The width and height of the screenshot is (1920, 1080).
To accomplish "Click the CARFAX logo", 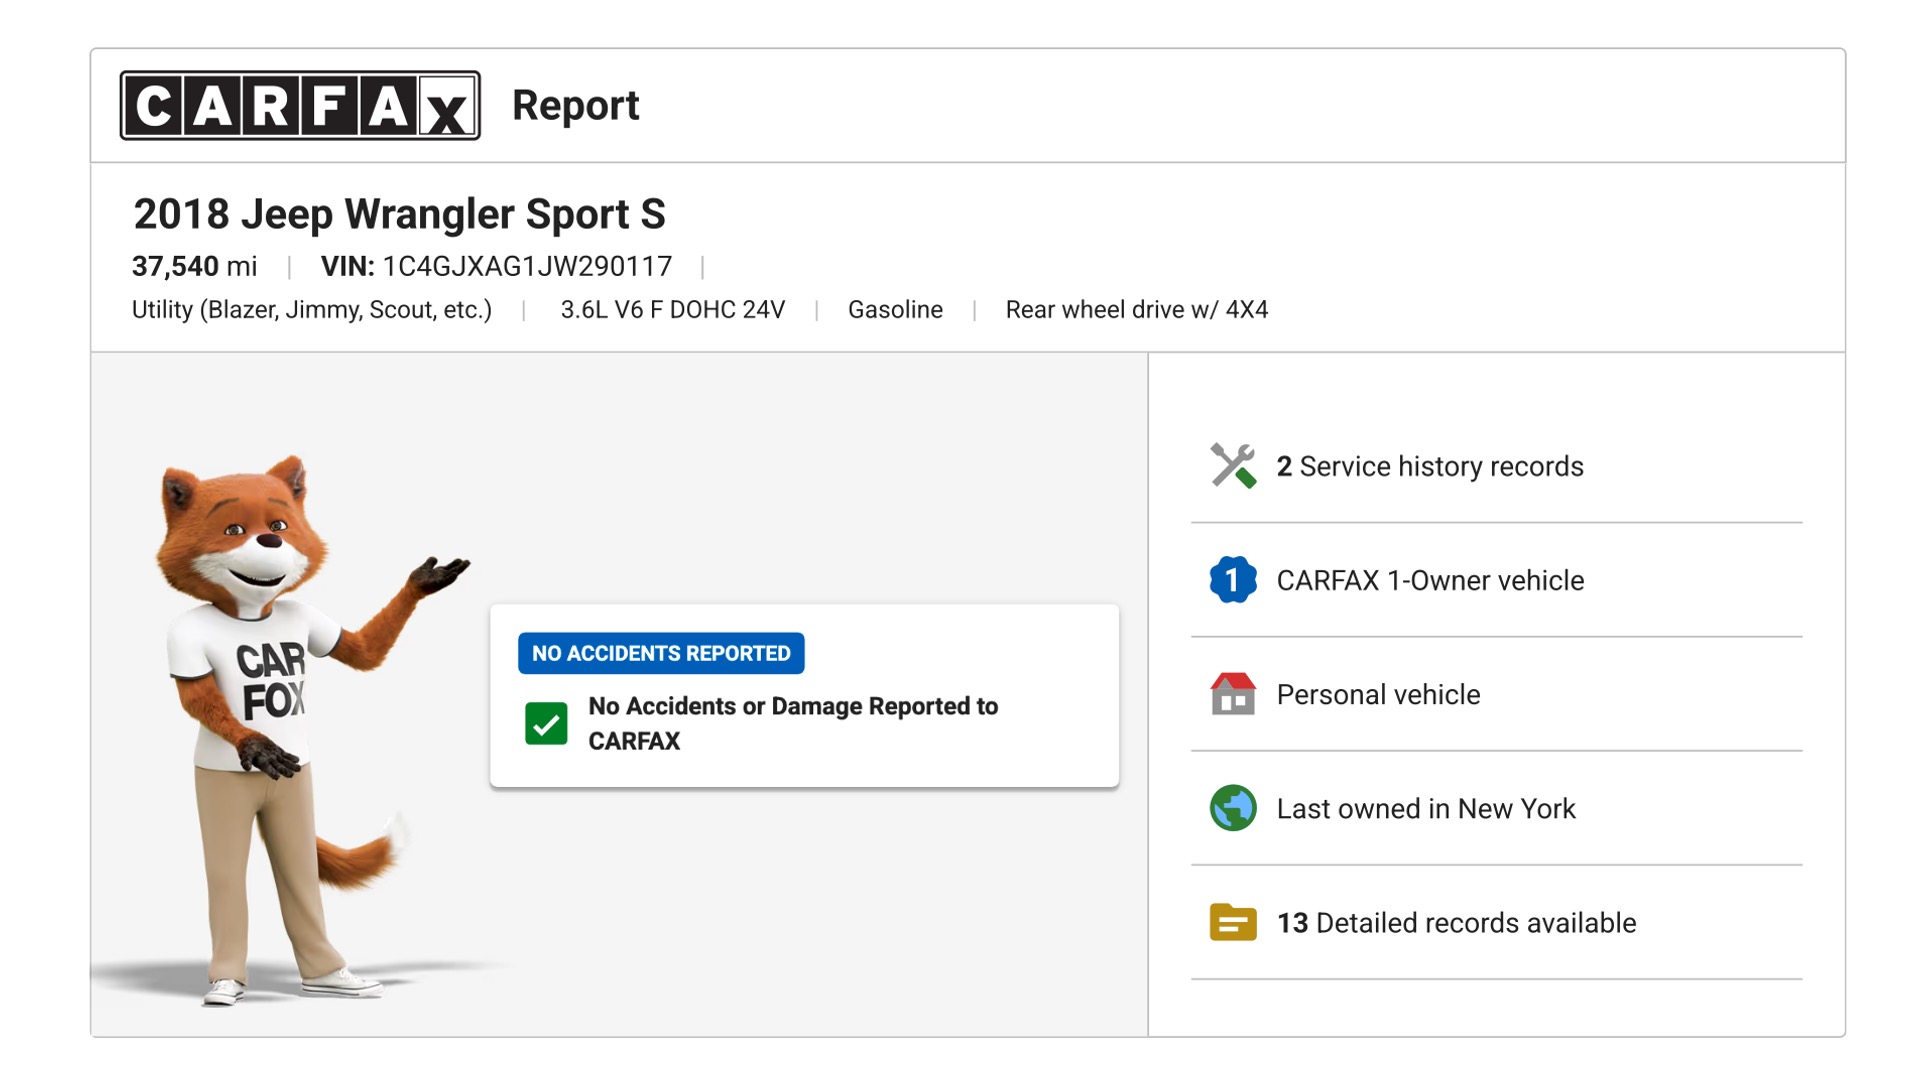I will [300, 105].
